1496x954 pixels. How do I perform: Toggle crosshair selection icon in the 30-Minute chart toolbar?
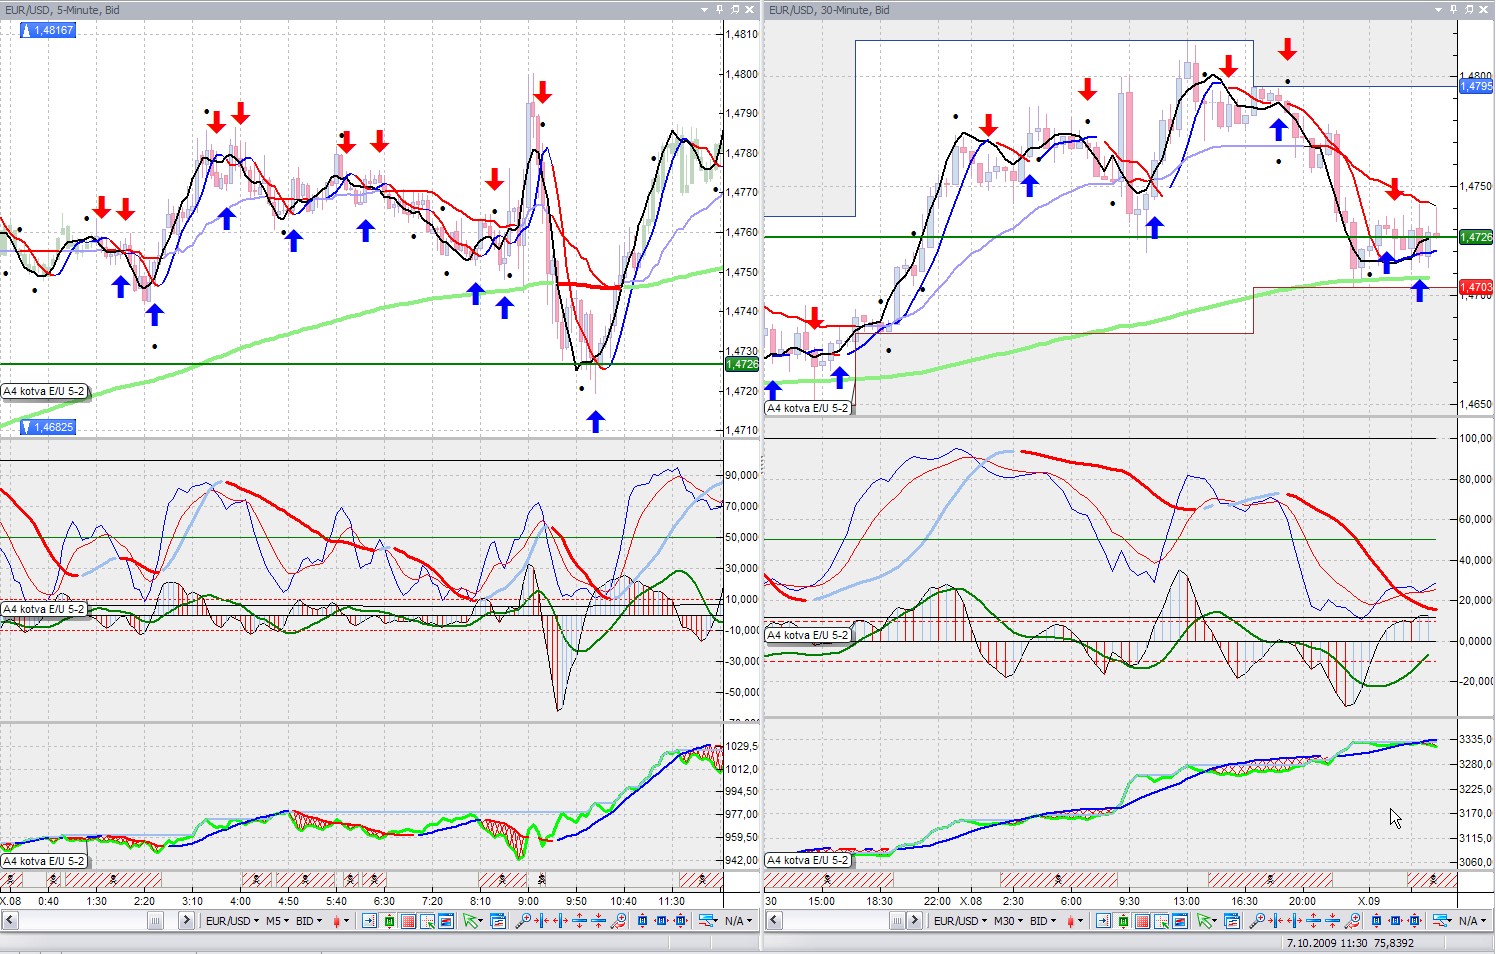[1161, 921]
